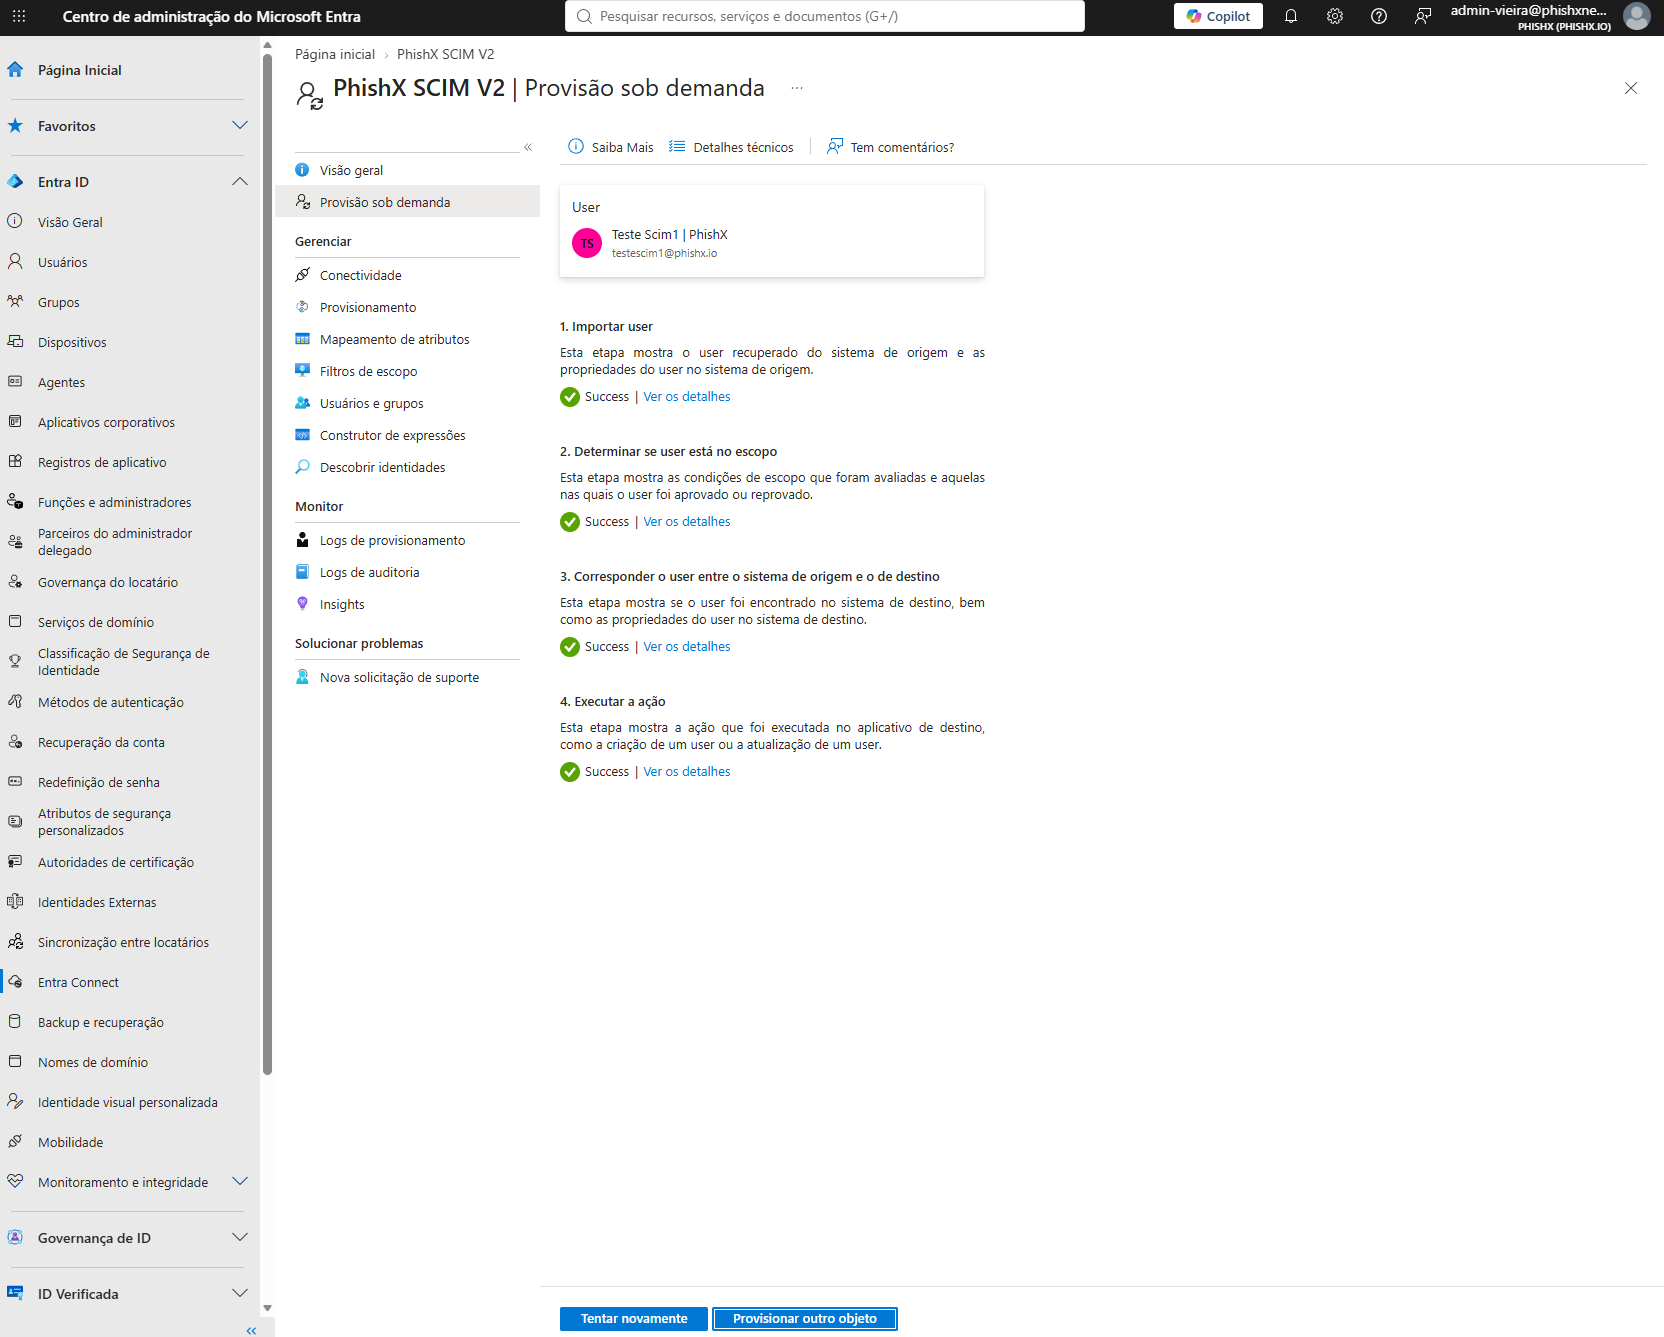Click Tentar novamente button
This screenshot has height=1337, width=1664.
(634, 1319)
